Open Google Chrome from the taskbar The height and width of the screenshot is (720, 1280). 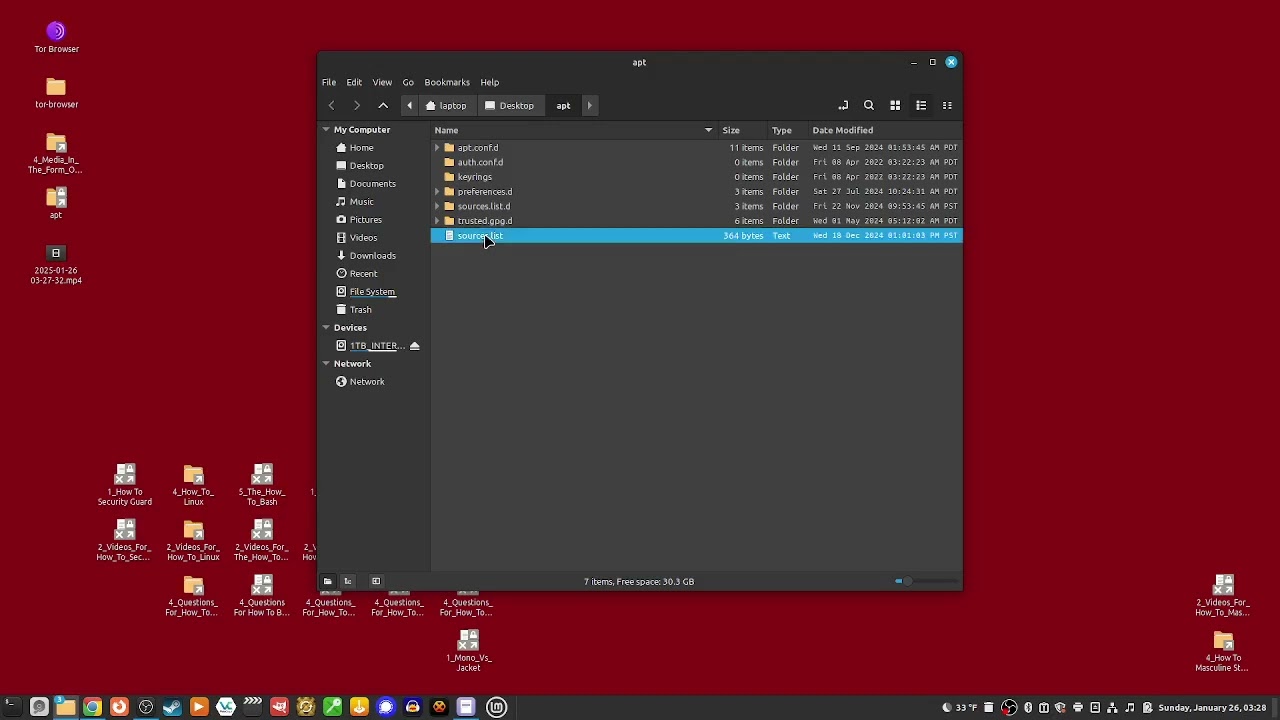[x=92, y=707]
